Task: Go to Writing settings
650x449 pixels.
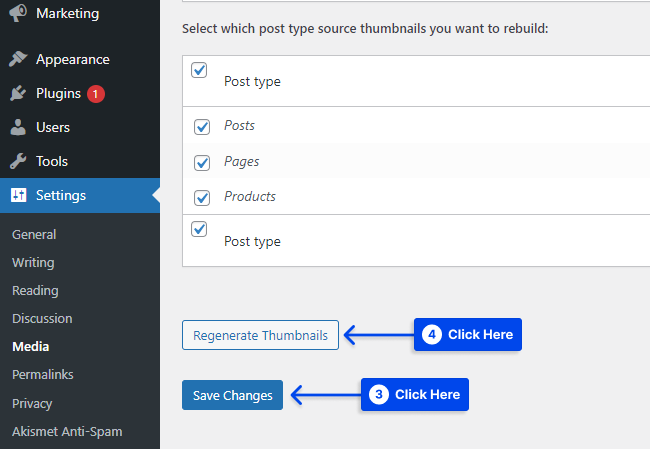Action: point(33,262)
